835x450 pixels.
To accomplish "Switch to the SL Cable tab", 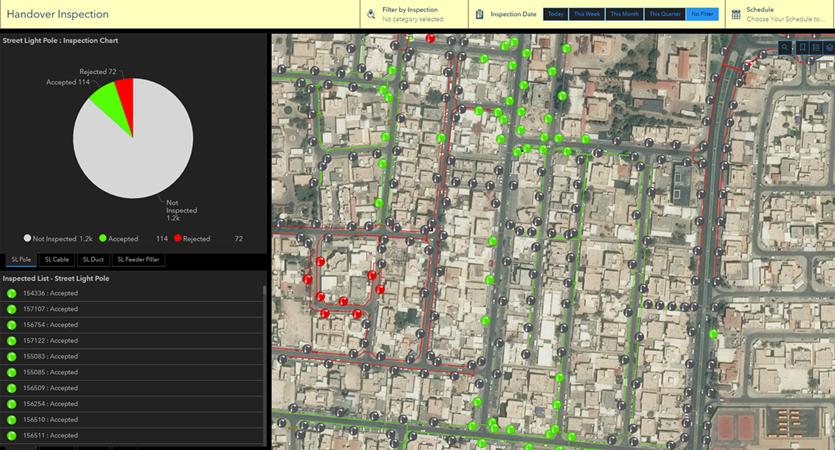I will point(57,260).
